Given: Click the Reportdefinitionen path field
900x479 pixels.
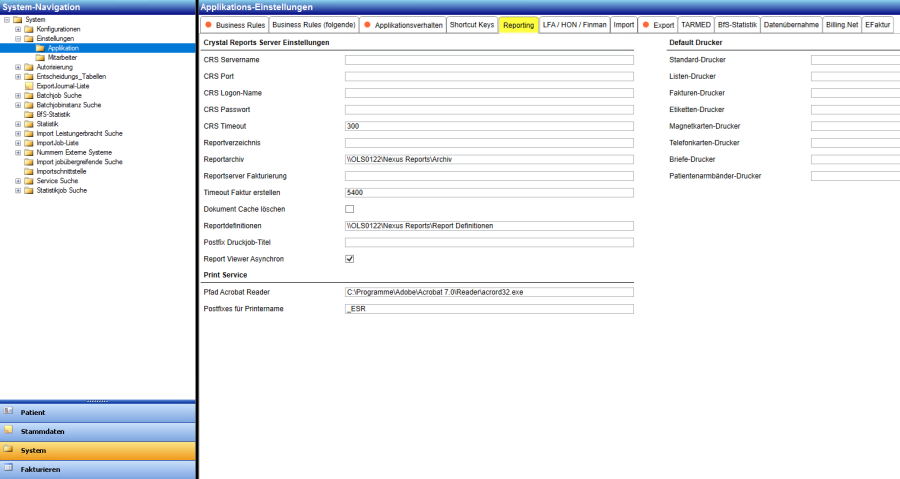Looking at the screenshot, I should point(489,226).
